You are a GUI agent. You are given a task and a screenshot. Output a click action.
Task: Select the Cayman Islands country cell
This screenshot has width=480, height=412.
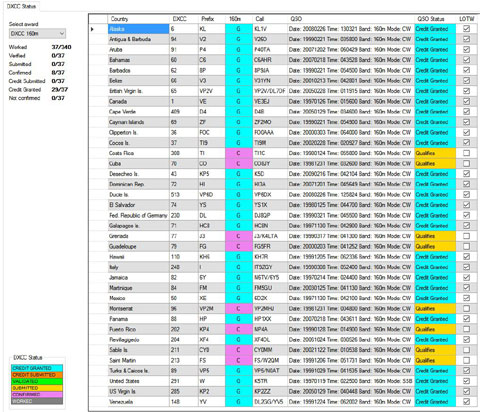(x=139, y=122)
